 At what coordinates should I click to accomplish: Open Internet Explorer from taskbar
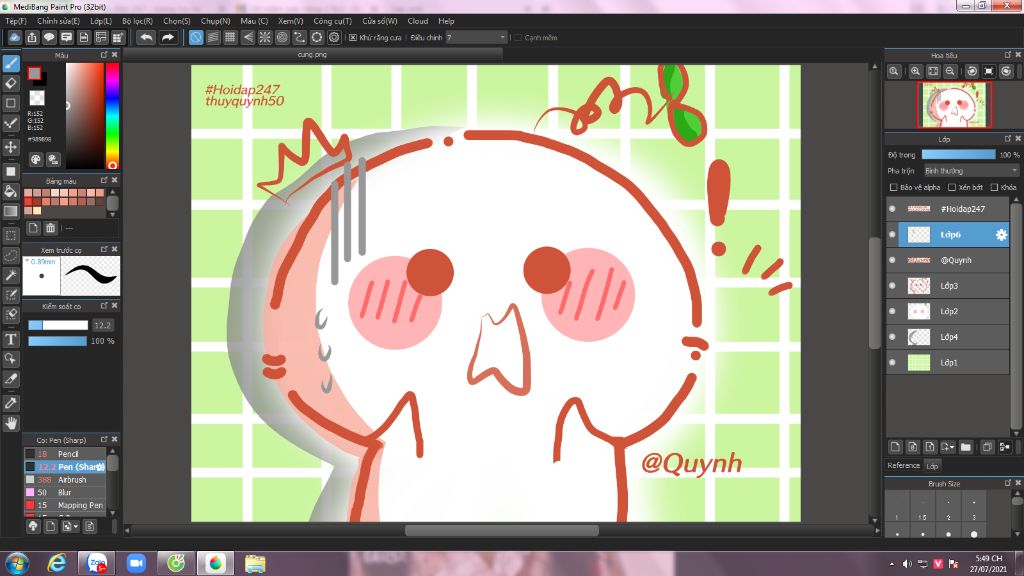(57, 562)
